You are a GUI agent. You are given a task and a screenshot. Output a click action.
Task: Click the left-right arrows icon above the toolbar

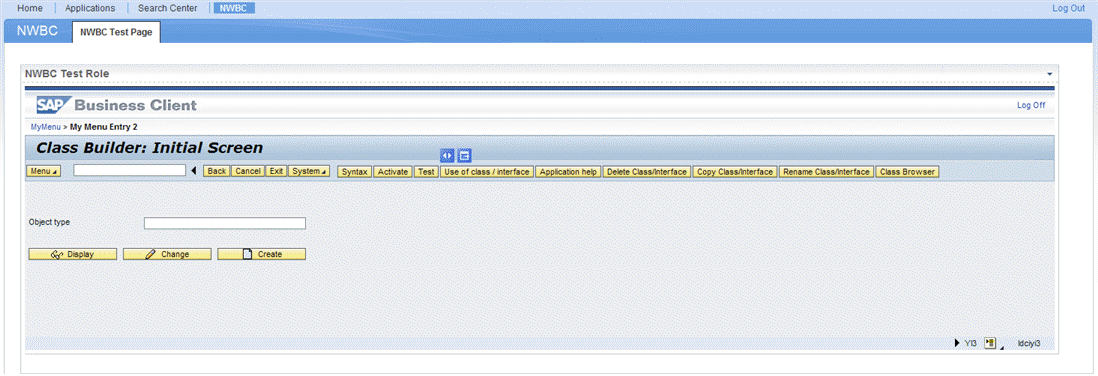point(447,155)
